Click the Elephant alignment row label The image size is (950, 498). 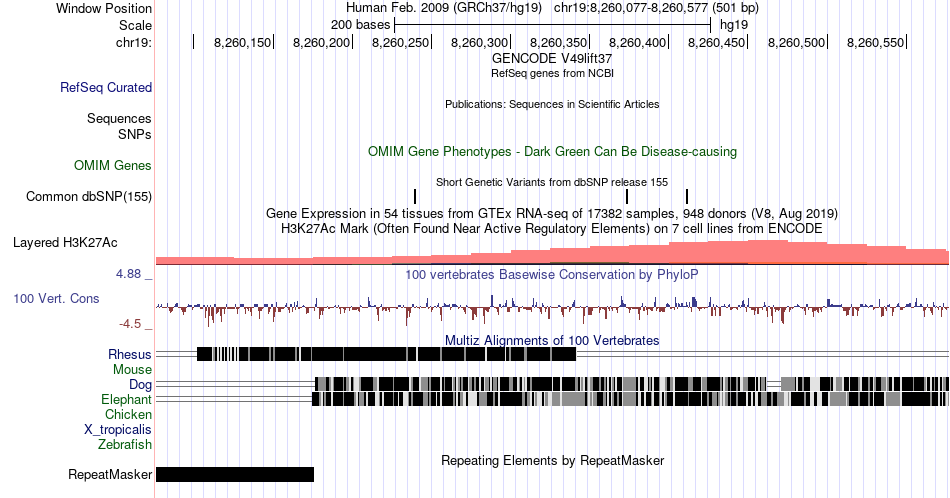(x=127, y=399)
